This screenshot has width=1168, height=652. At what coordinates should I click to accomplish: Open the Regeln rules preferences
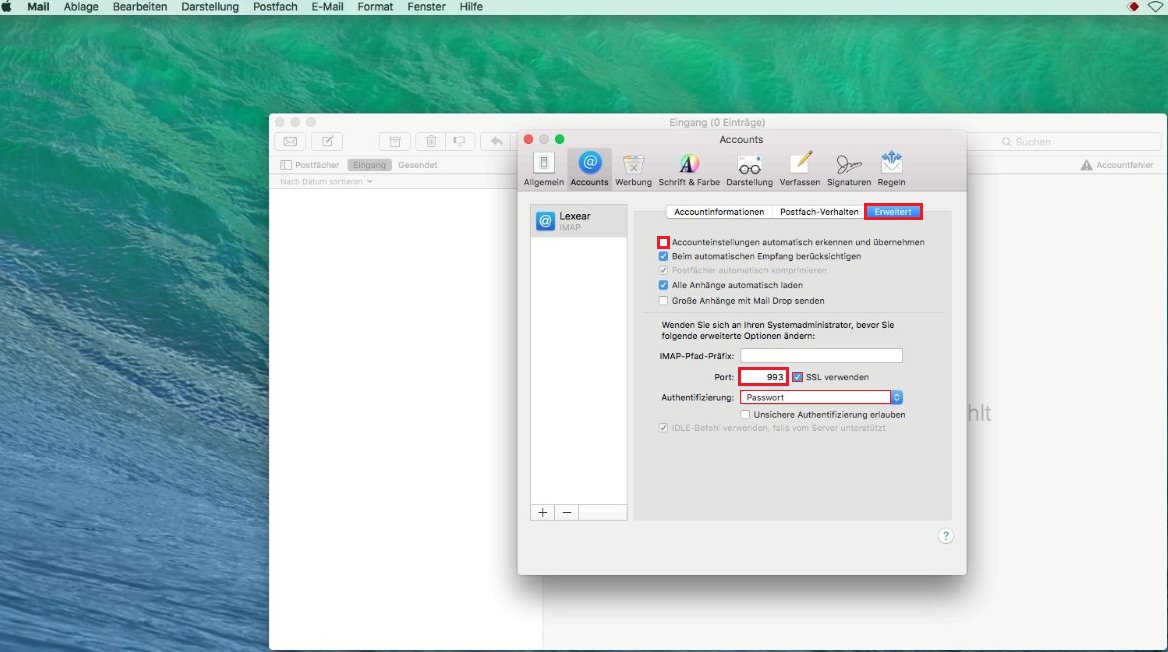pyautogui.click(x=891, y=169)
